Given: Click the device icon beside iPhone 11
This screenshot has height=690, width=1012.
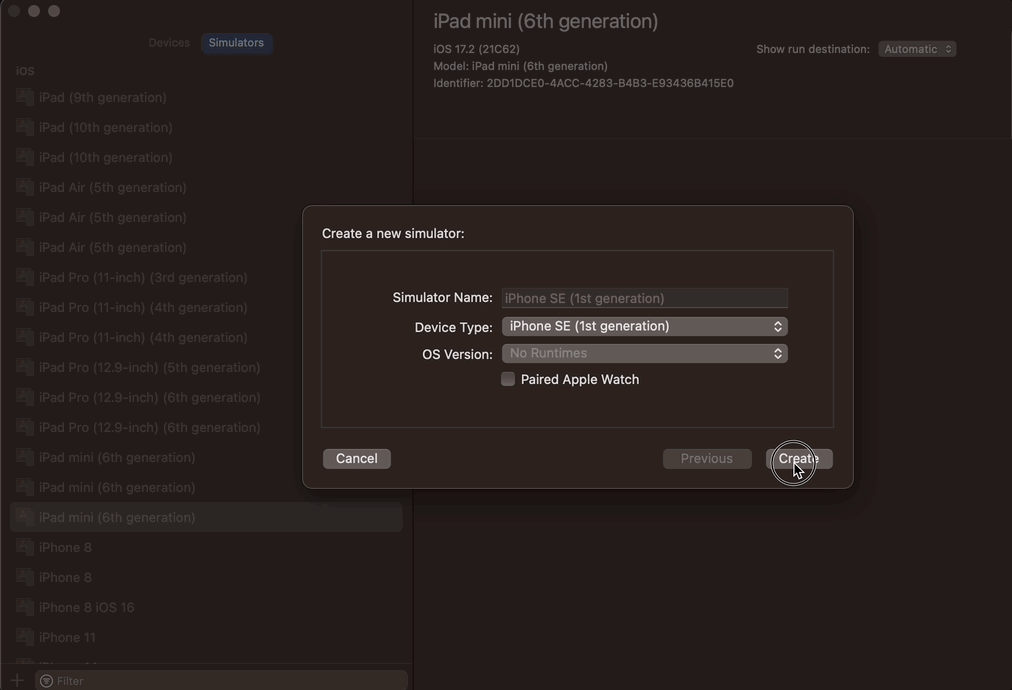Looking at the screenshot, I should (x=25, y=637).
